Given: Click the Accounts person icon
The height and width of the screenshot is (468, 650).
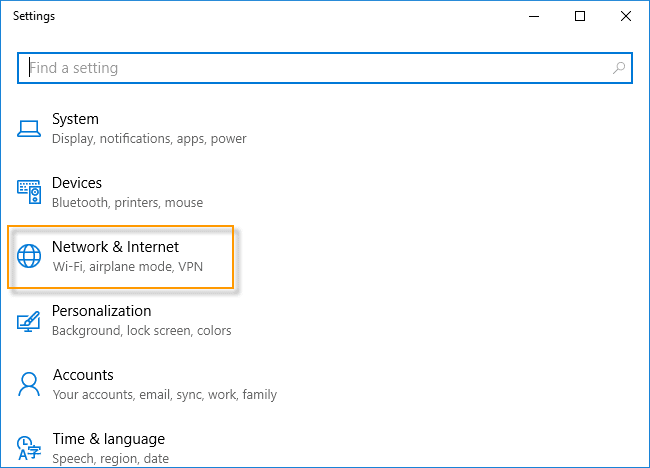Looking at the screenshot, I should [x=29, y=384].
